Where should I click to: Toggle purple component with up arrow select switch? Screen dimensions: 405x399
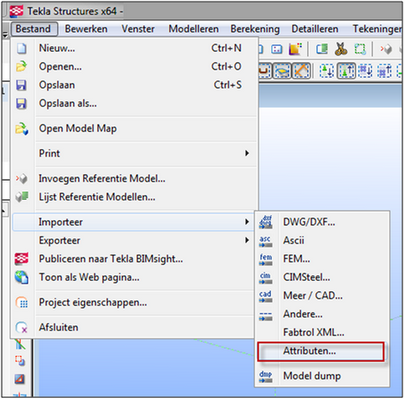coord(384,71)
